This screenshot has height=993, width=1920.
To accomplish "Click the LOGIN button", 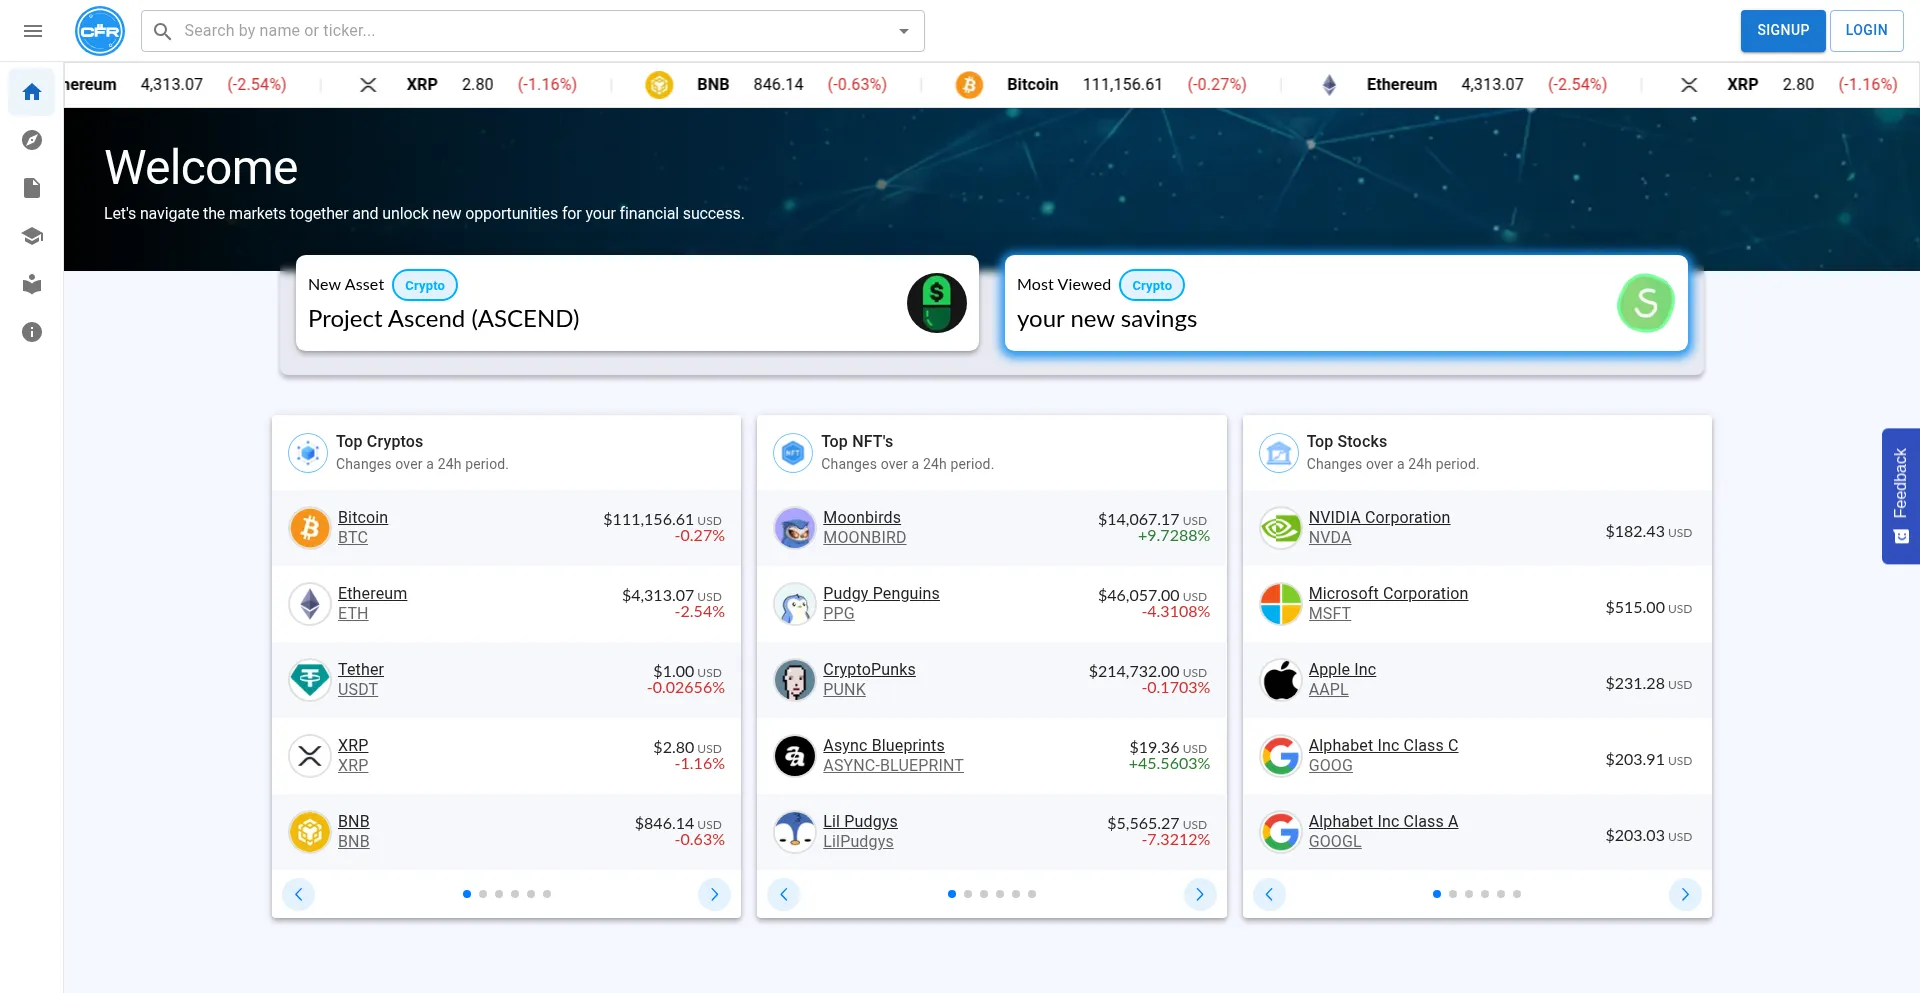I will (1866, 31).
